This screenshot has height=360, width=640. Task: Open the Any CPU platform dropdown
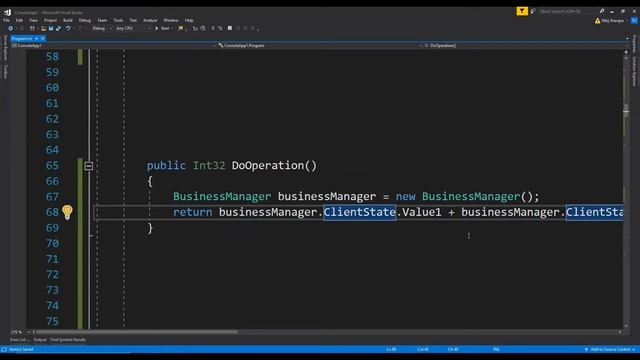tap(133, 28)
